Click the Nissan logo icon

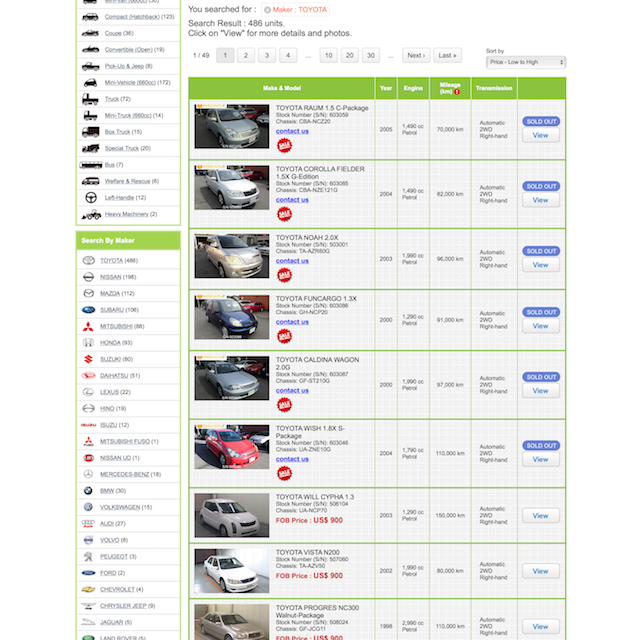[x=89, y=277]
